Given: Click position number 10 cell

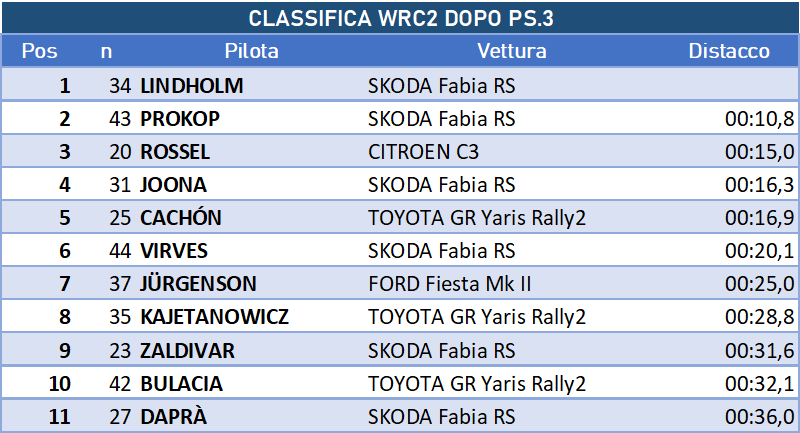Looking at the screenshot, I should (x=60, y=384).
